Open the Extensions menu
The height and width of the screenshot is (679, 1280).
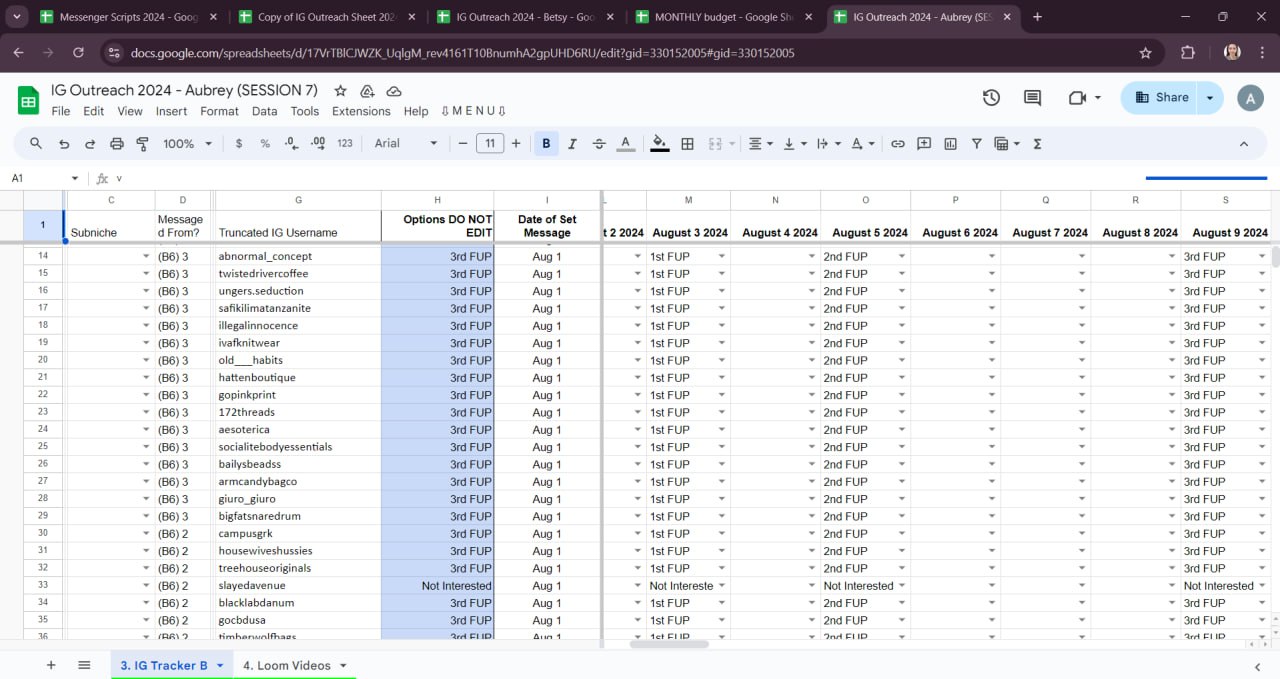[x=361, y=112]
